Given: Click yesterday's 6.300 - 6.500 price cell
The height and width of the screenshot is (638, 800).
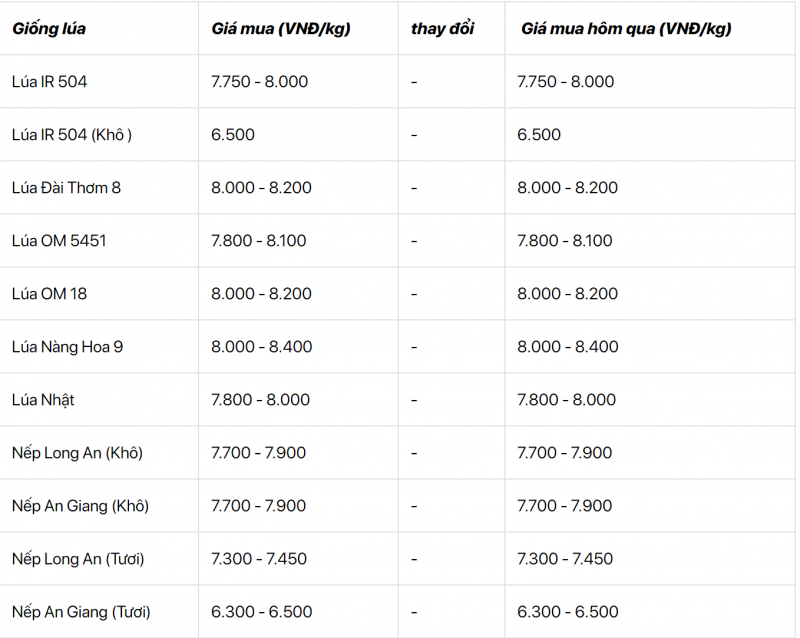Looking at the screenshot, I should [x=567, y=612].
